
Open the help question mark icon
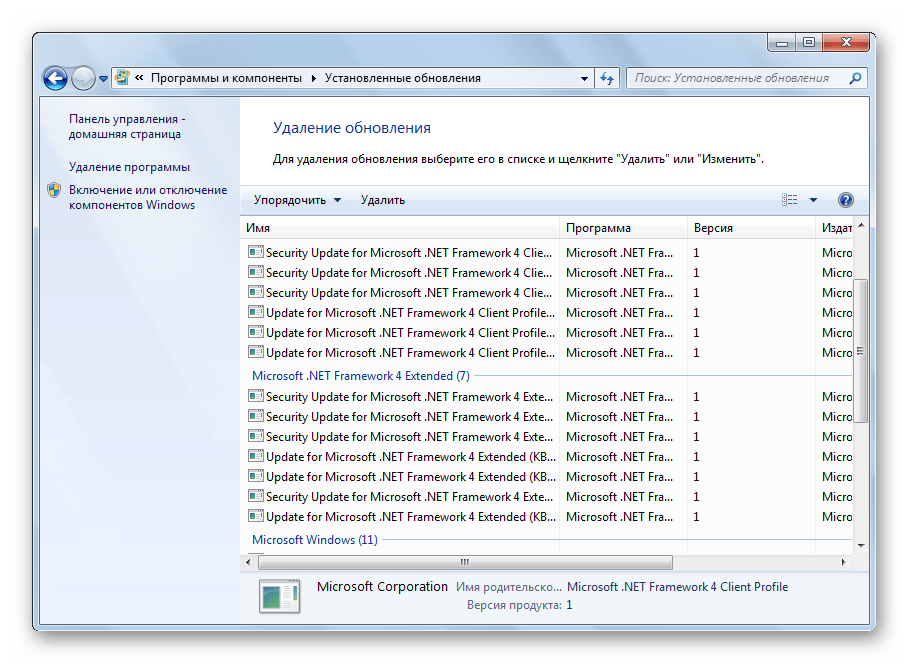(845, 200)
